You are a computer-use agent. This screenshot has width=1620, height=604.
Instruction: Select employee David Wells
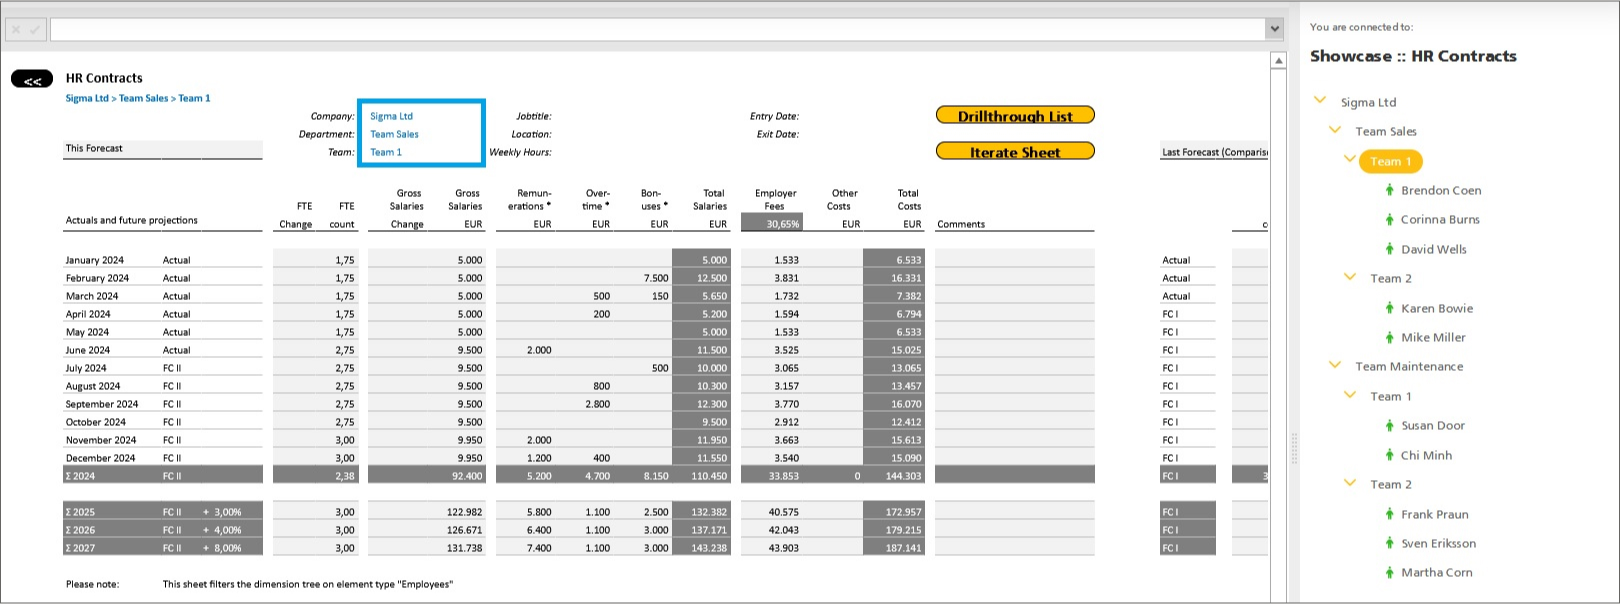(x=1434, y=249)
